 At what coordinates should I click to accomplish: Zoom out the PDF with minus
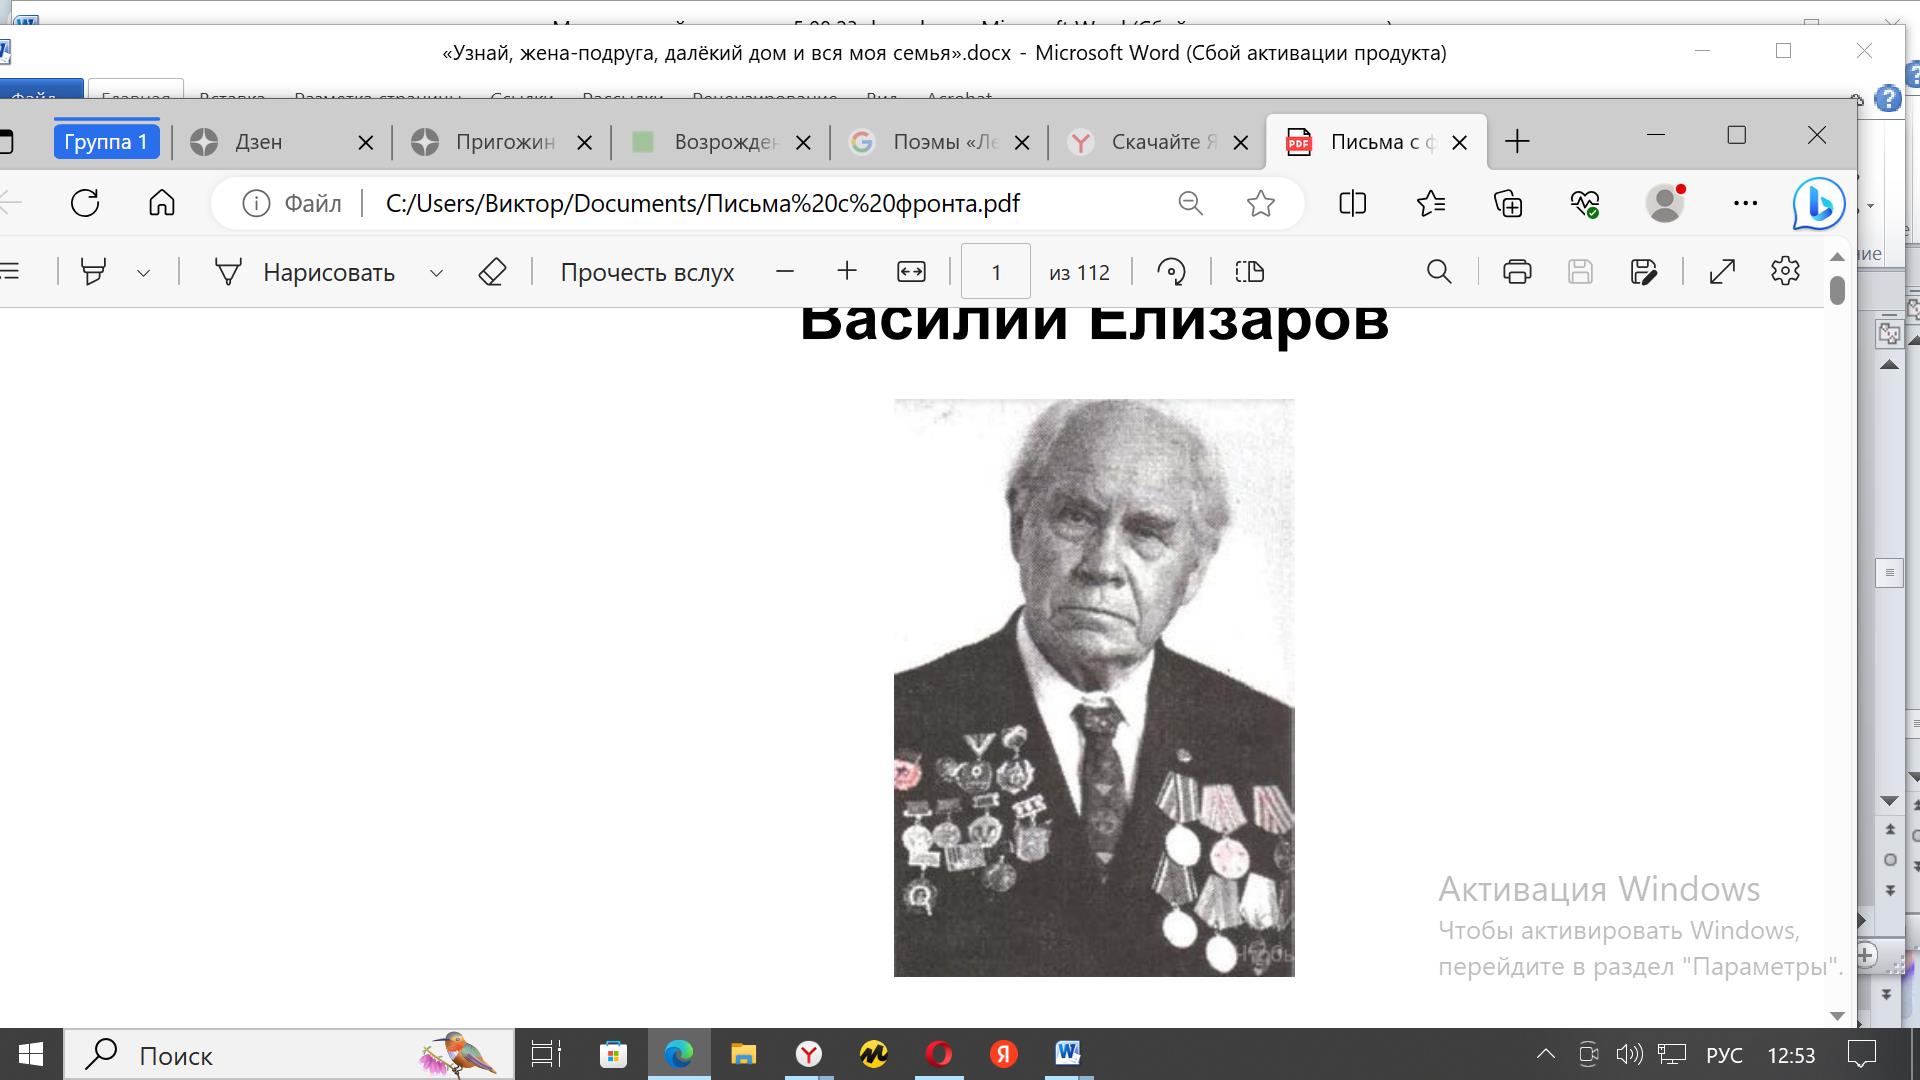785,271
